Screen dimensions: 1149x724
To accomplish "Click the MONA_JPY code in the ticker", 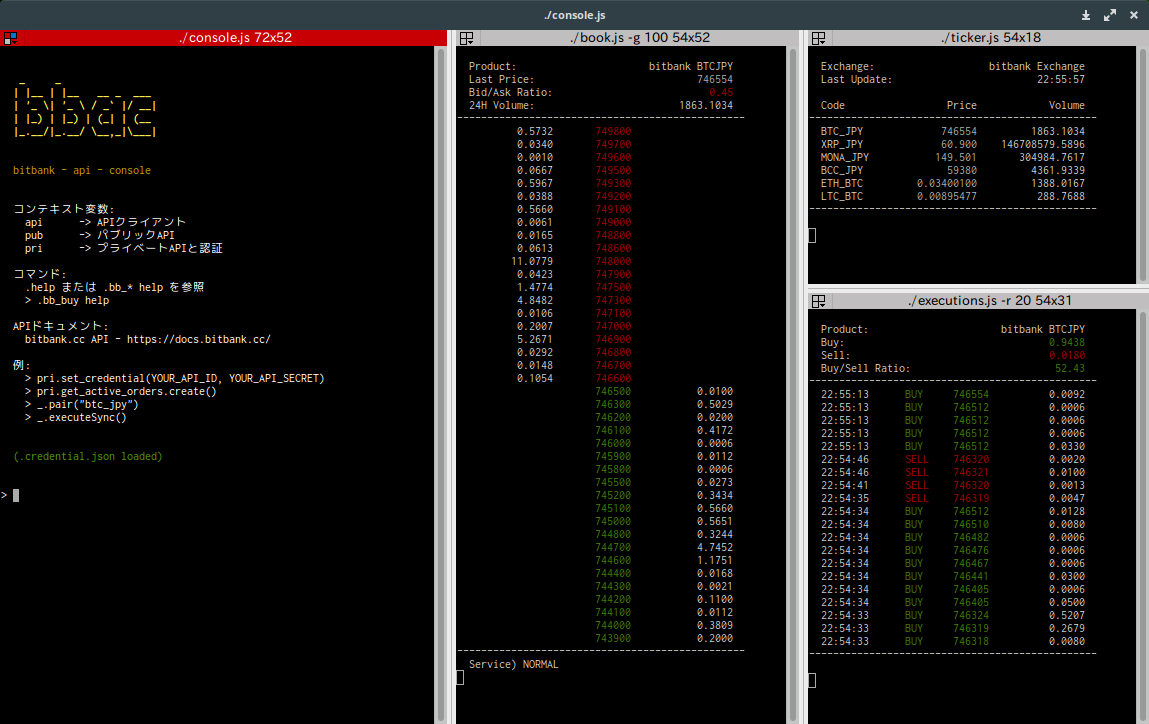I will point(844,158).
